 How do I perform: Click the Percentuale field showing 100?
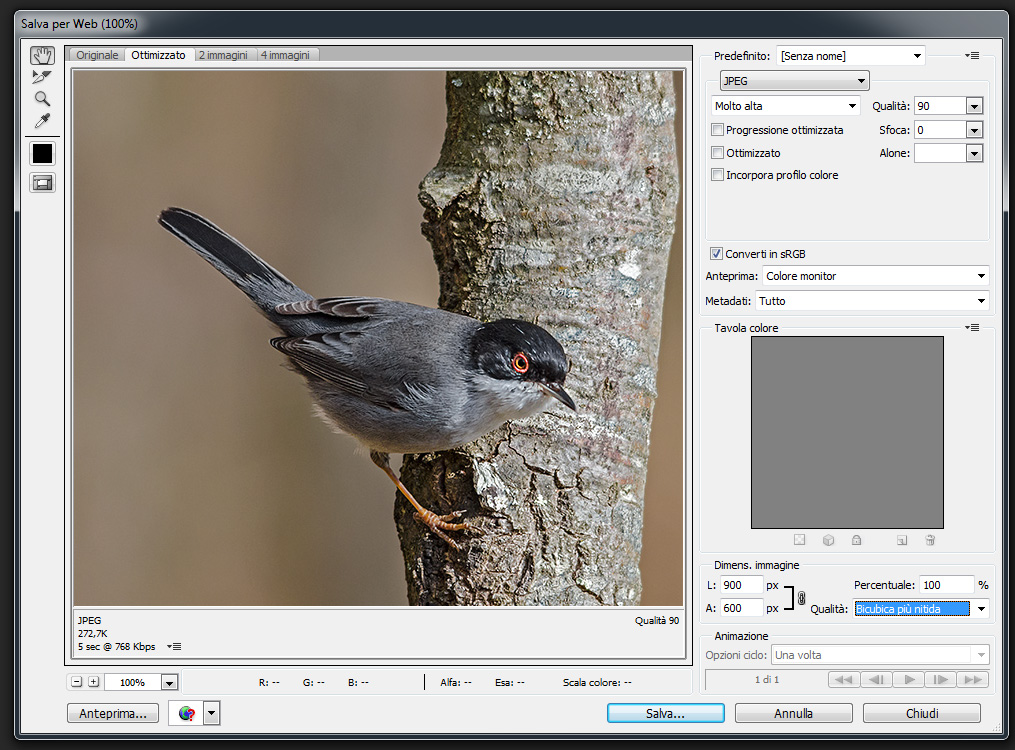click(x=947, y=585)
